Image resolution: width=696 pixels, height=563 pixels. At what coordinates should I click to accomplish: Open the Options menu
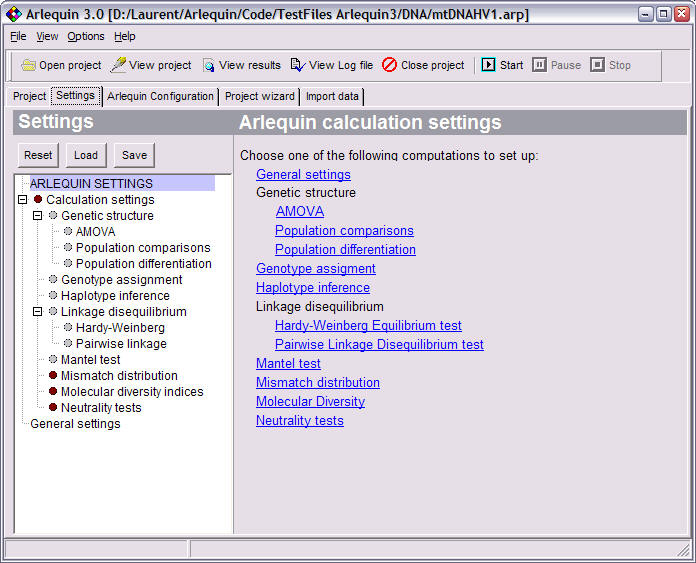point(86,36)
